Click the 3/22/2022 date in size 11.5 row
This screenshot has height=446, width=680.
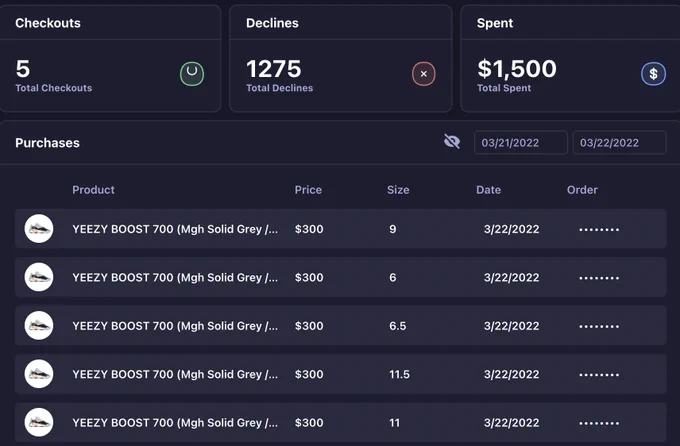pyautogui.click(x=512, y=374)
